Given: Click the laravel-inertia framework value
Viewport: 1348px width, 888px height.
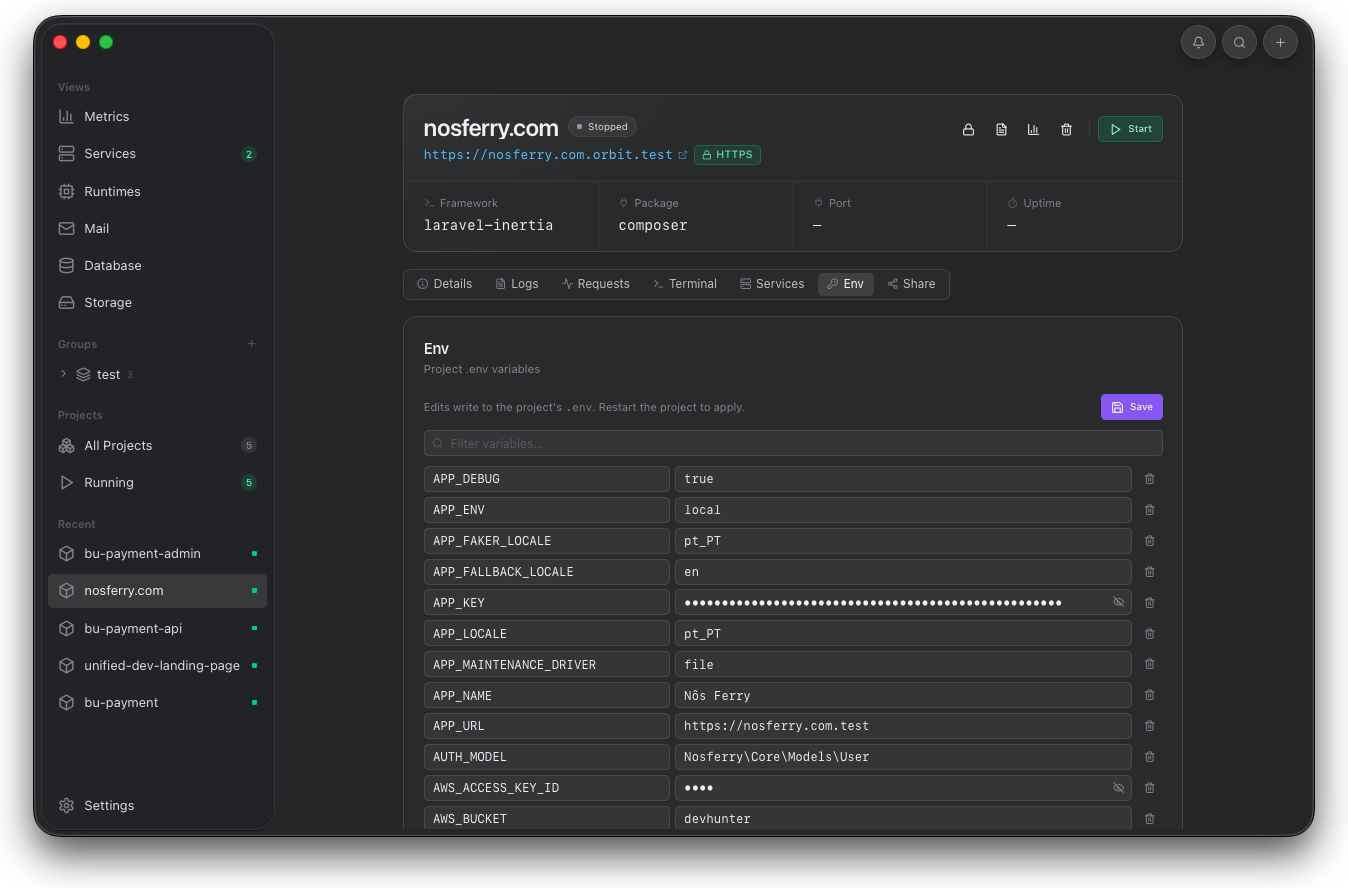Looking at the screenshot, I should click(x=488, y=225).
